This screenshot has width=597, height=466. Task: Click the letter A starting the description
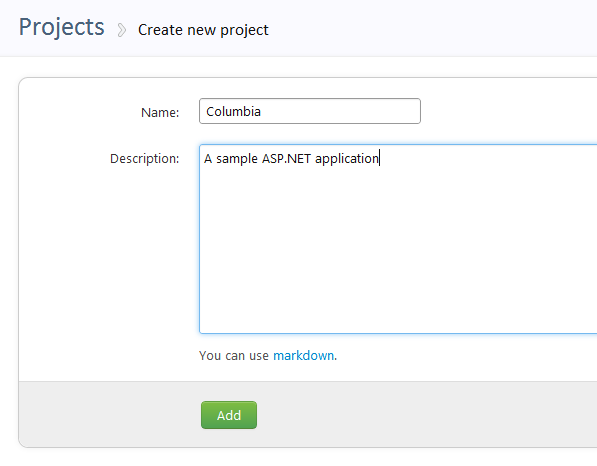(x=208, y=158)
